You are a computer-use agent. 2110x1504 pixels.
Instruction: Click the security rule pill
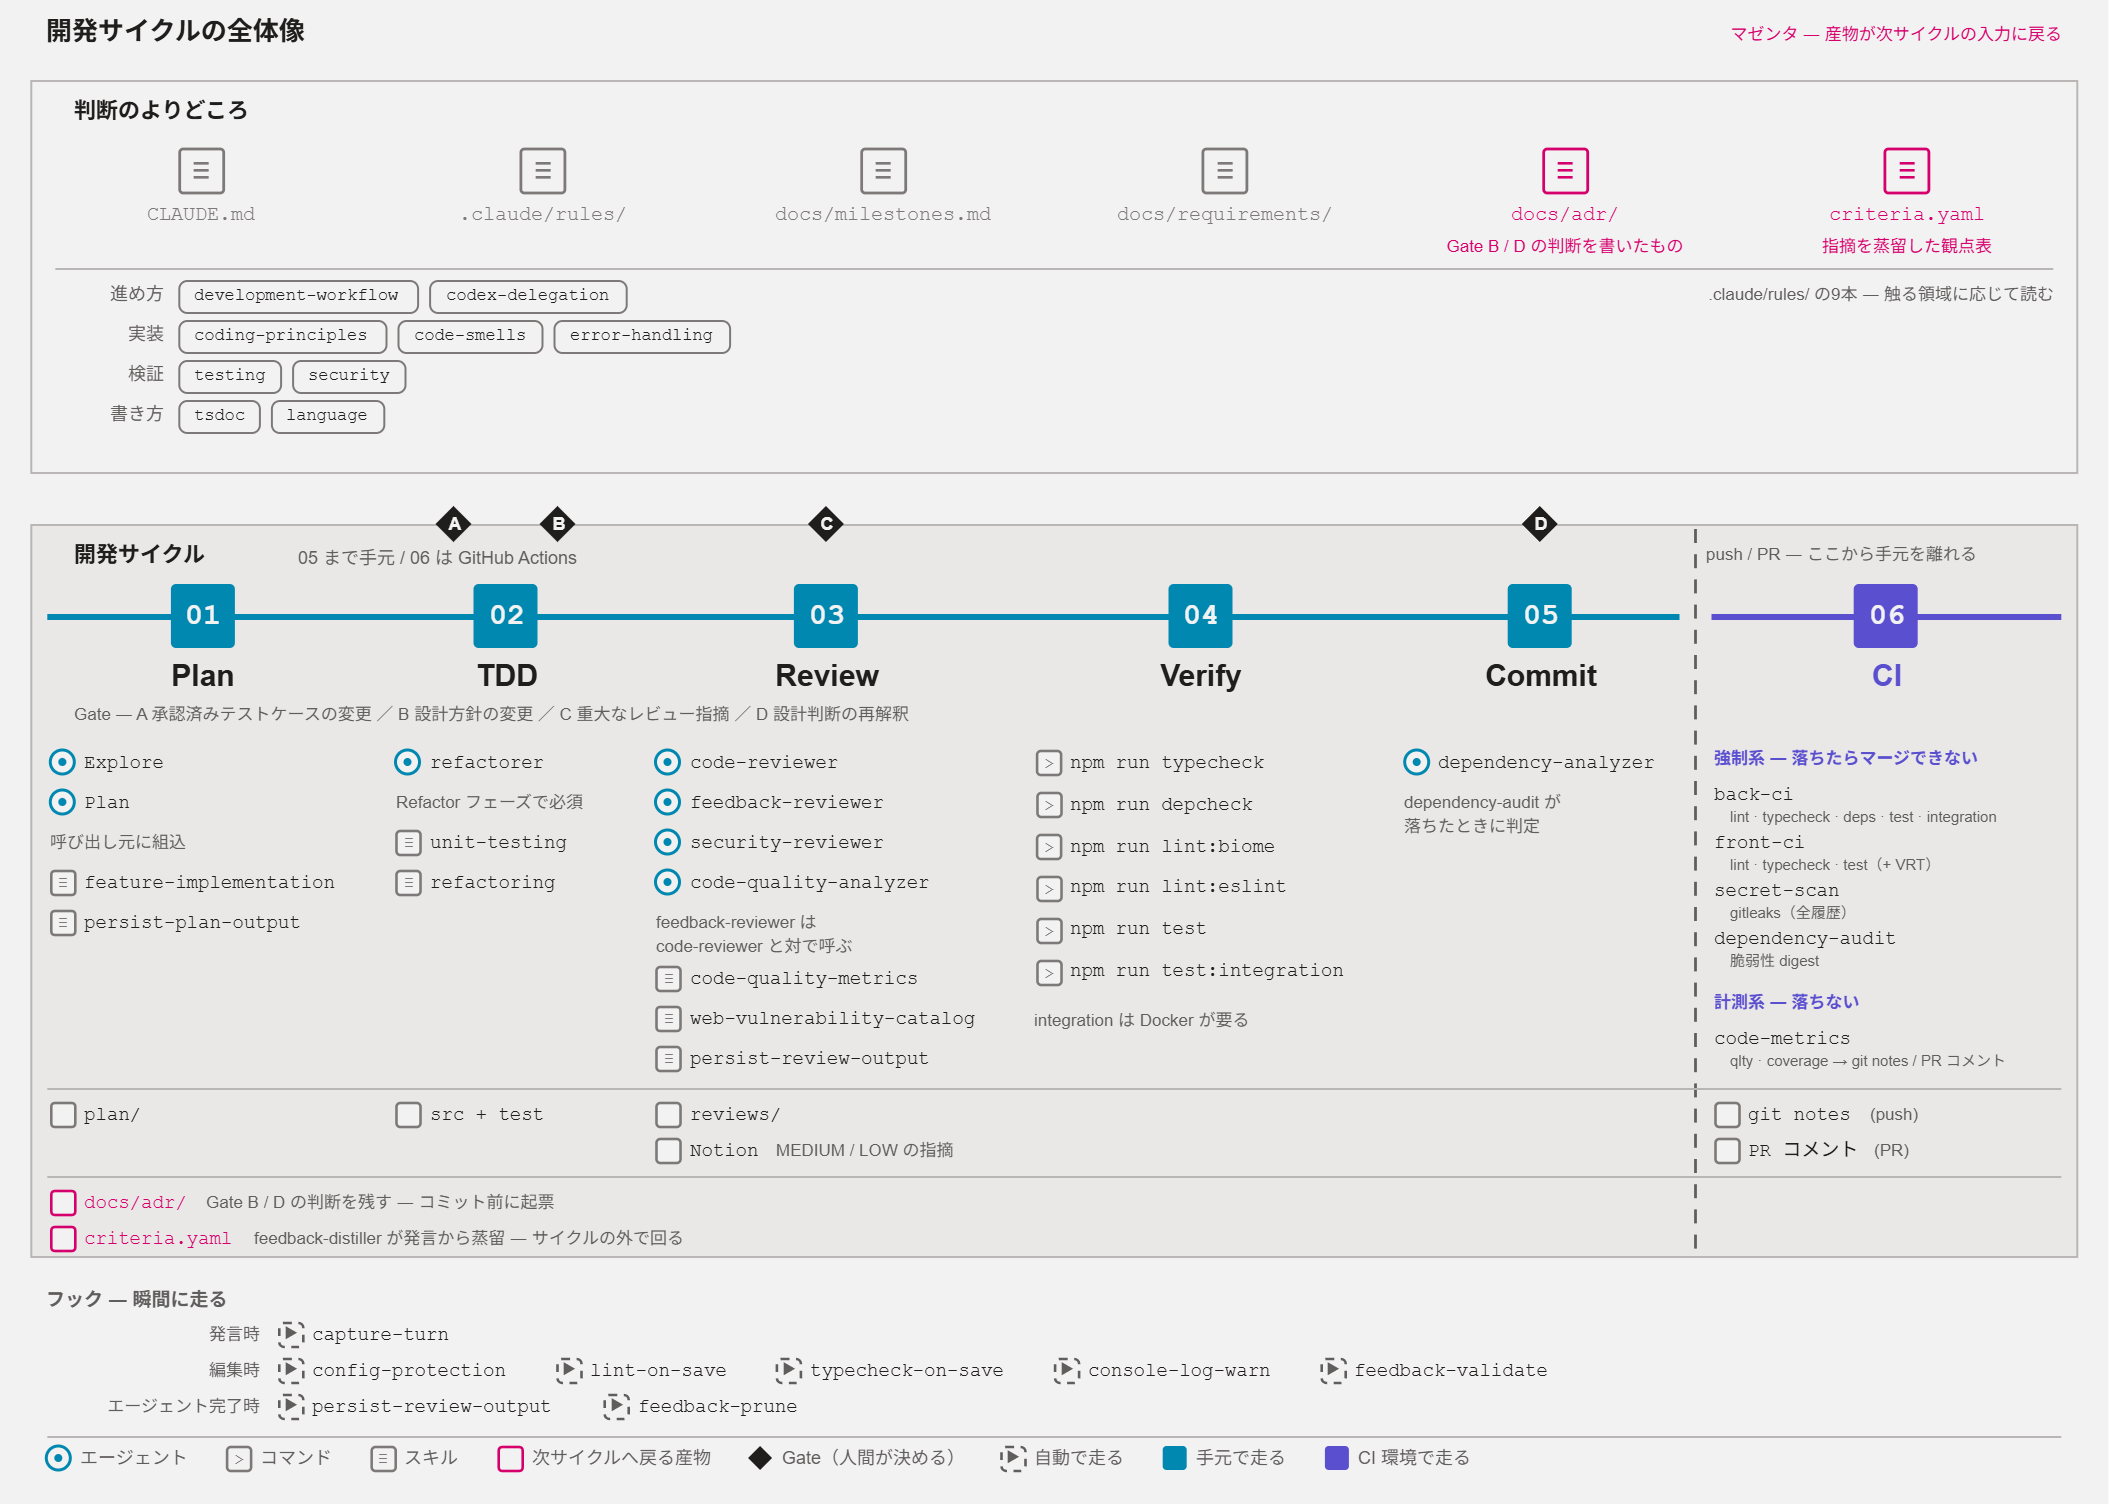click(x=349, y=376)
